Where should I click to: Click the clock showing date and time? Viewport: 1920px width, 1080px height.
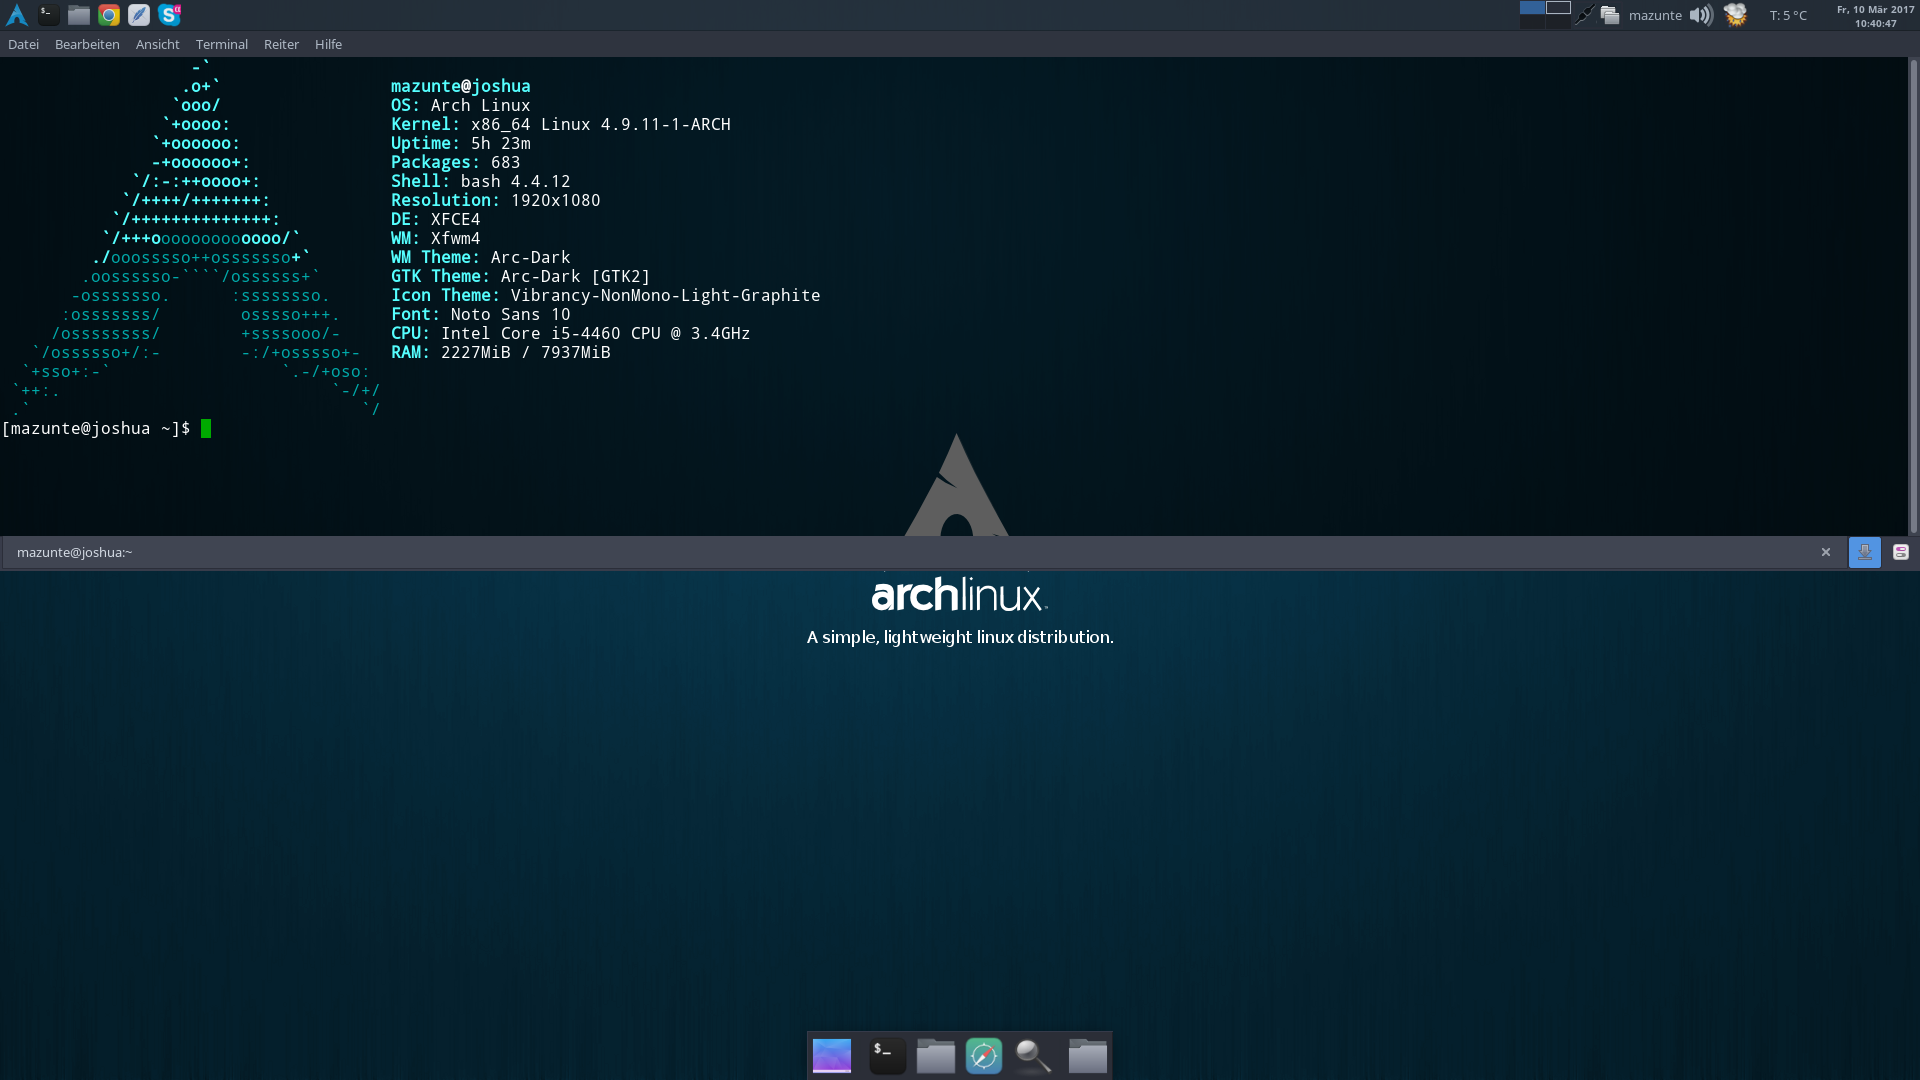pos(1875,15)
